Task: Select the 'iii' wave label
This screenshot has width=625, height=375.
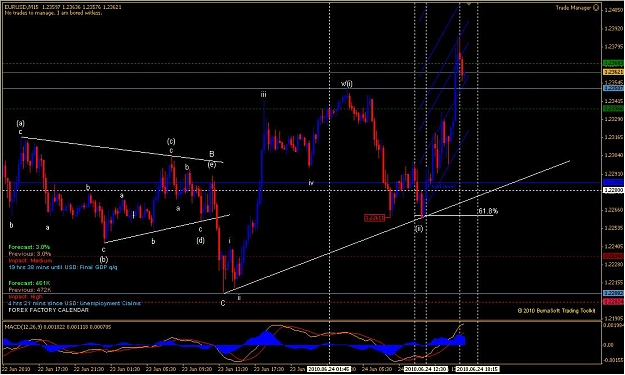Action: (263, 94)
